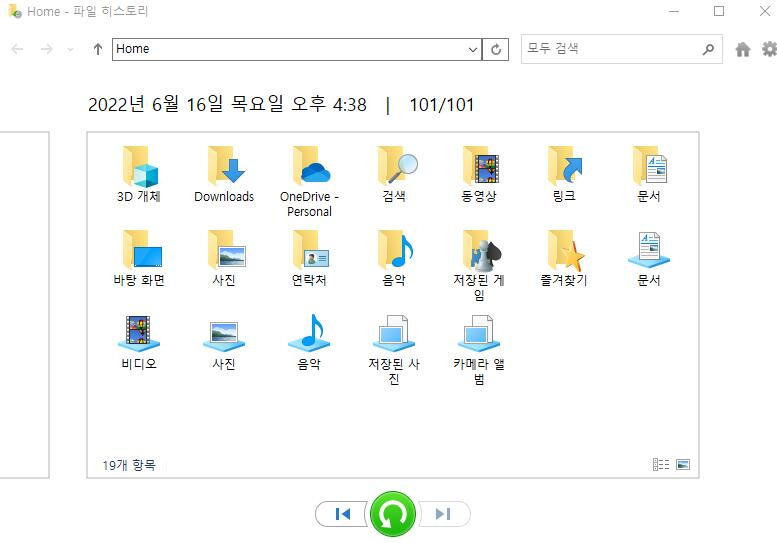Open the recent locations dropdown arrow
Image resolution: width=777 pixels, height=543 pixels.
point(70,49)
